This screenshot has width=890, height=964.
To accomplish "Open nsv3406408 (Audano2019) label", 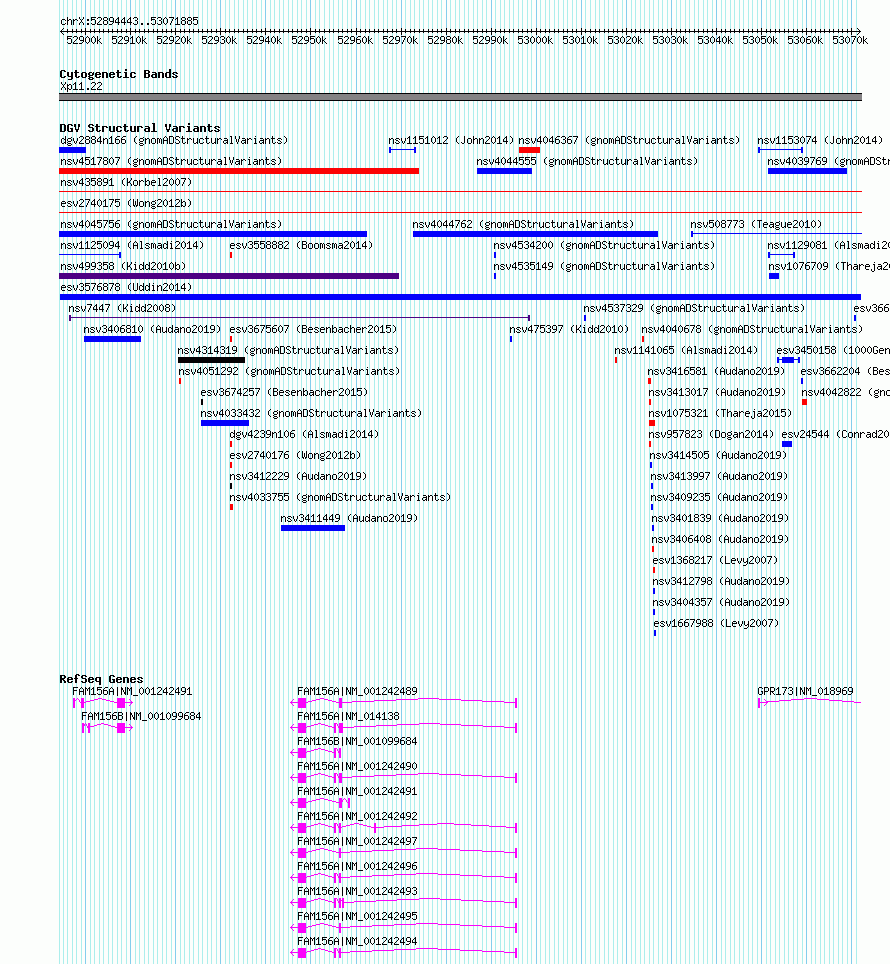I will 720,539.
